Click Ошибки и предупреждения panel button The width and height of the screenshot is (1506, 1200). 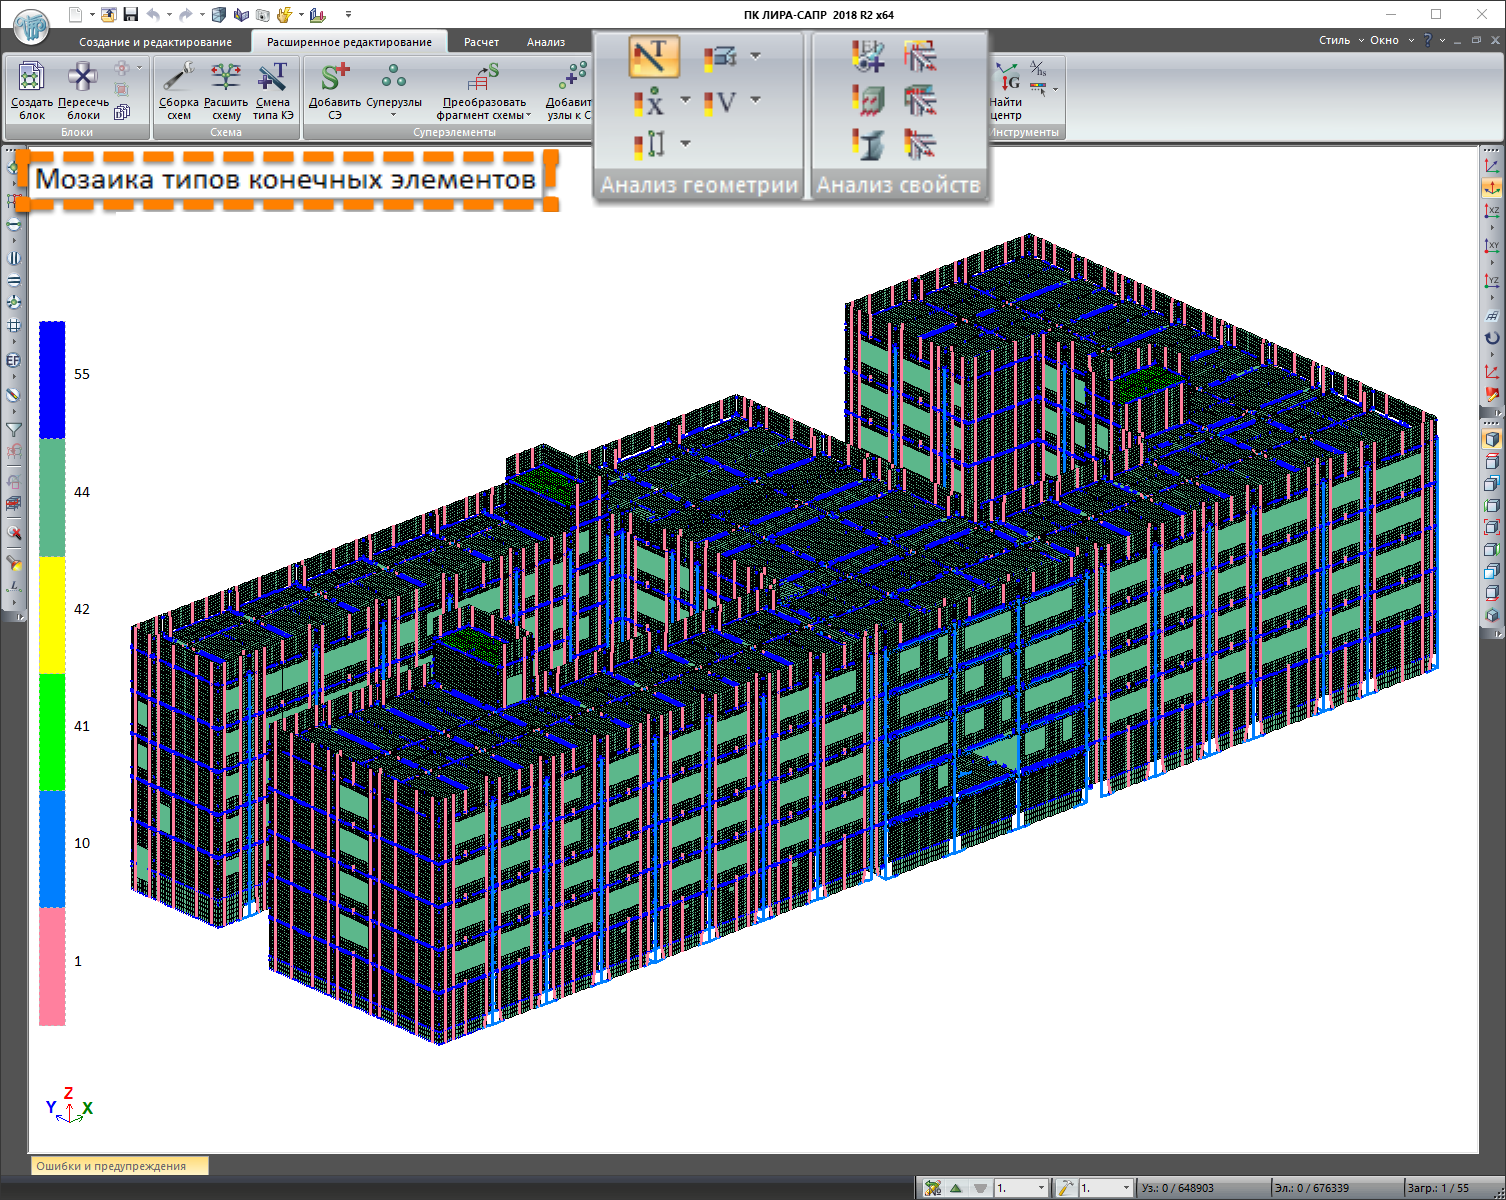111,1165
